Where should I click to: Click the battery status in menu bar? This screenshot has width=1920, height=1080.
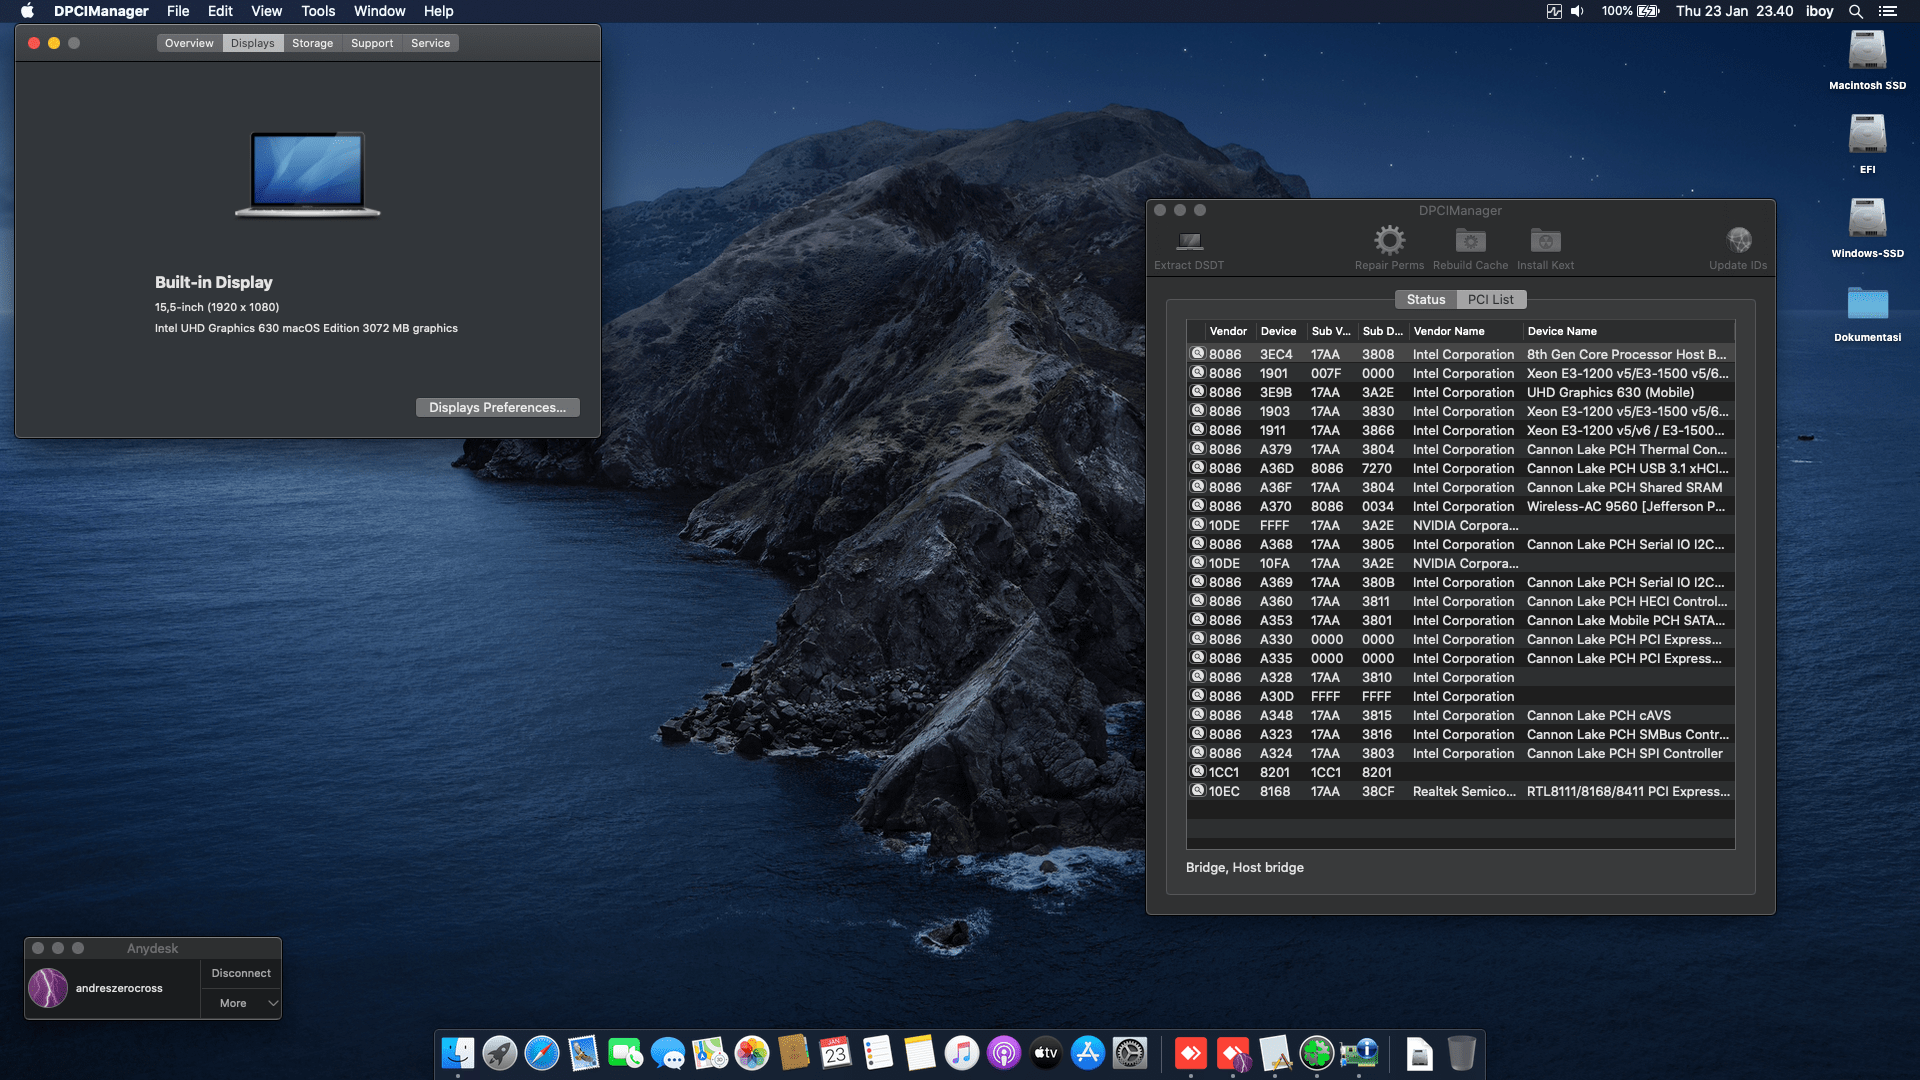(1631, 11)
